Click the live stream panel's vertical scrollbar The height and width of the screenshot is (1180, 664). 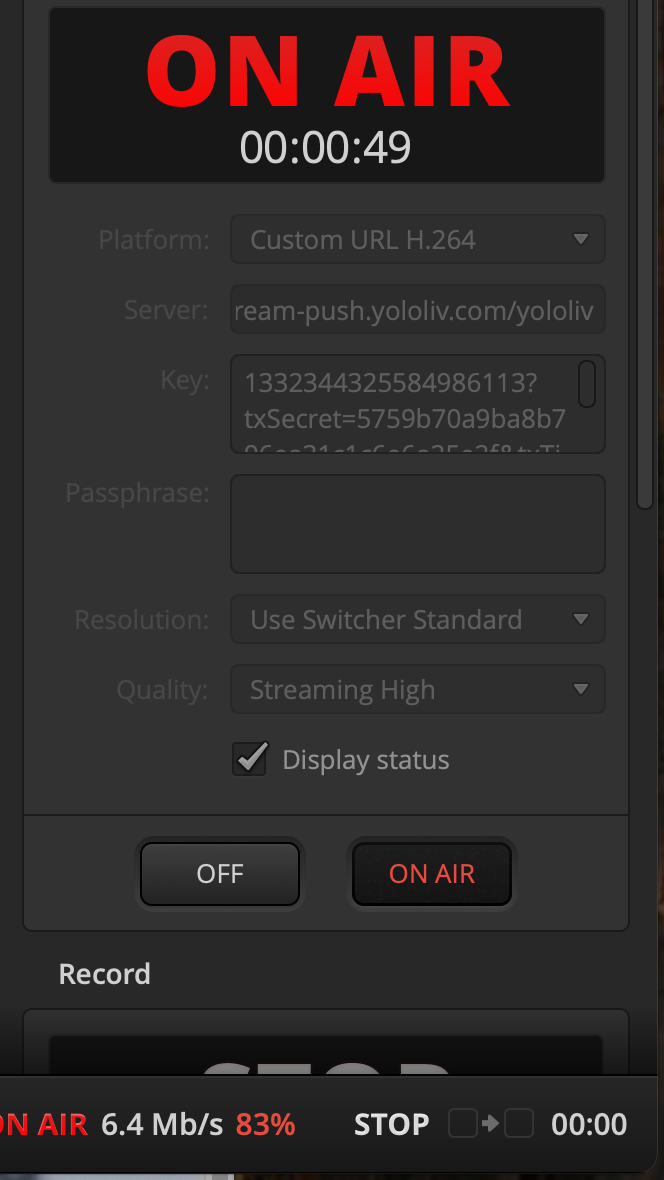click(645, 250)
